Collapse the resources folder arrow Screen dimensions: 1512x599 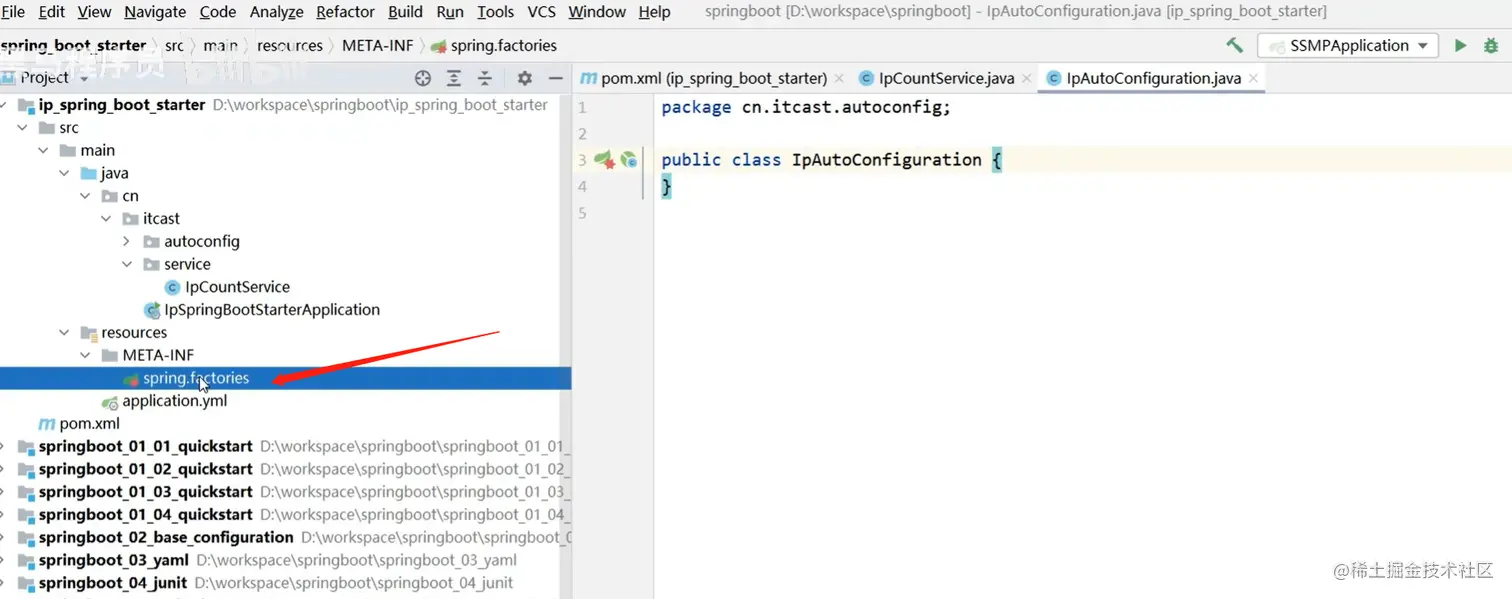[x=64, y=332]
